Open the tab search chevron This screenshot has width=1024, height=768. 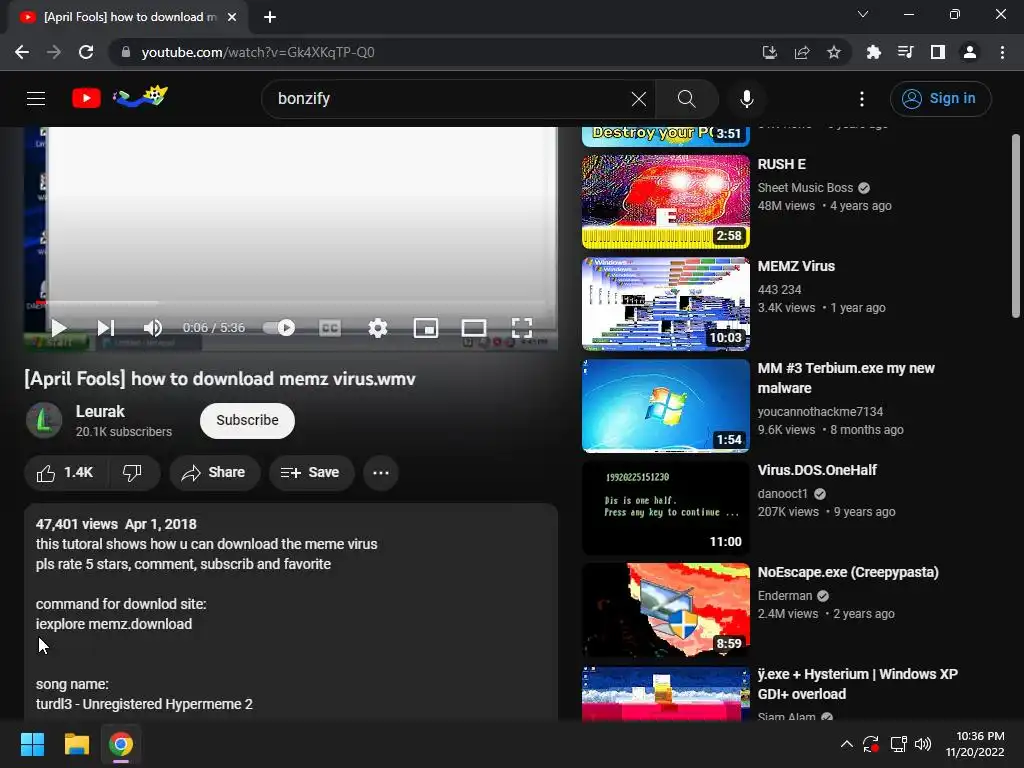[863, 14]
